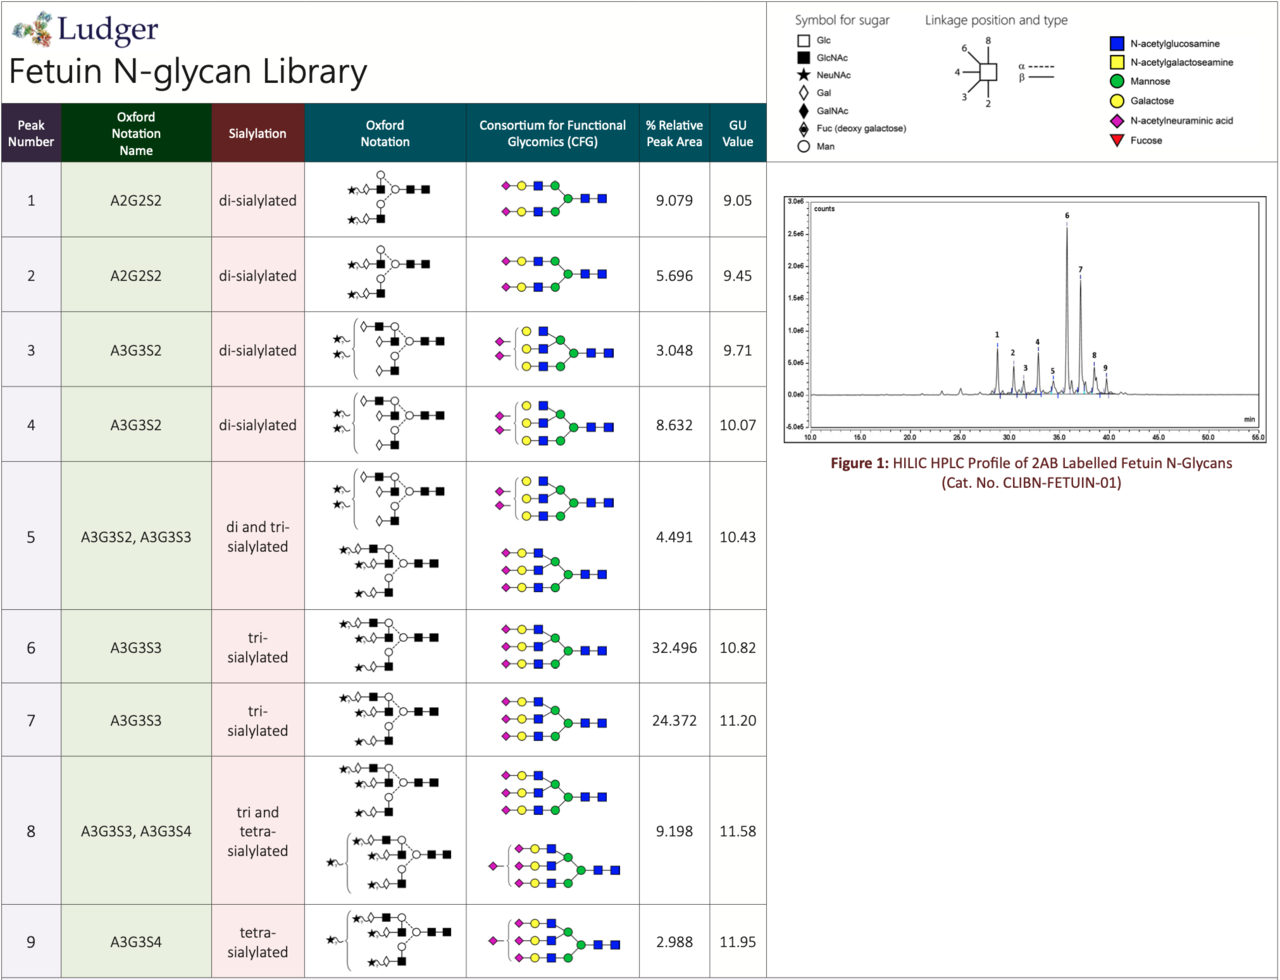Click the '% Relative Peak Area' header
Image resolution: width=1280 pixels, height=980 pixels.
[x=674, y=132]
